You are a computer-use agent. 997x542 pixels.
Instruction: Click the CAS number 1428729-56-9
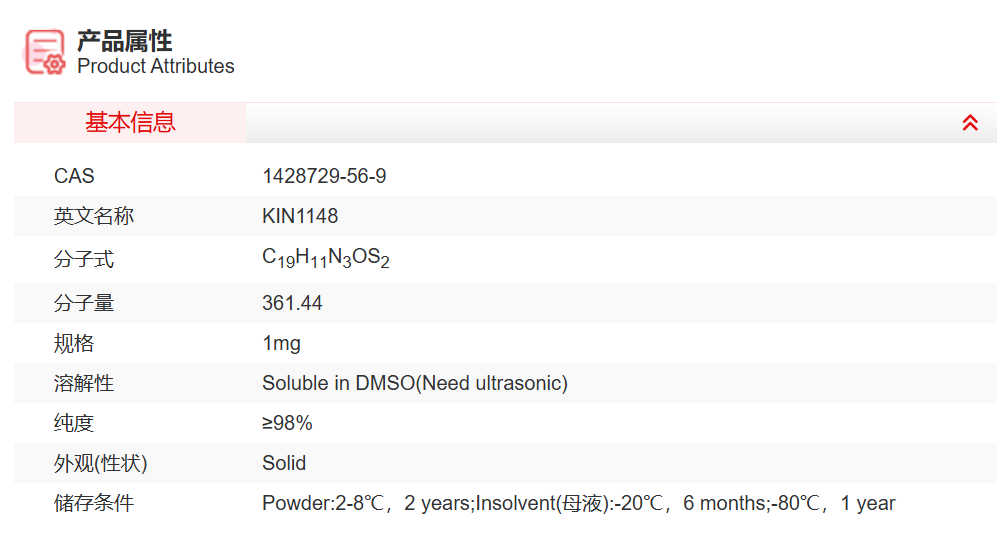pyautogui.click(x=324, y=176)
